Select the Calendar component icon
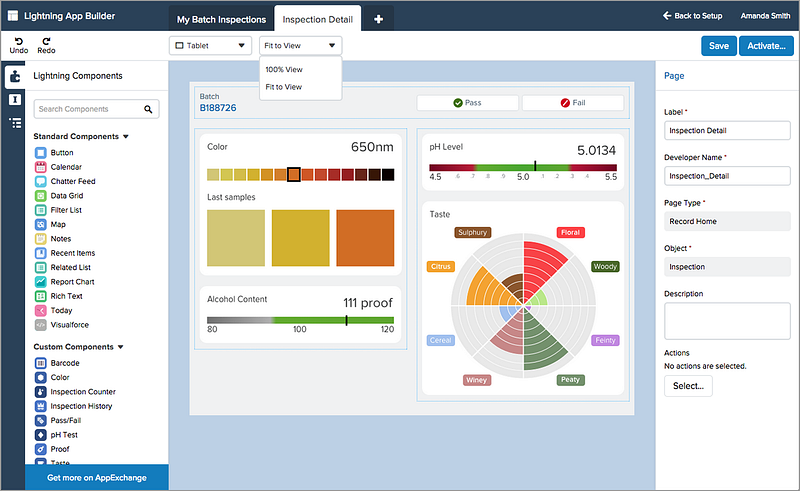The image size is (800, 491). (x=41, y=167)
